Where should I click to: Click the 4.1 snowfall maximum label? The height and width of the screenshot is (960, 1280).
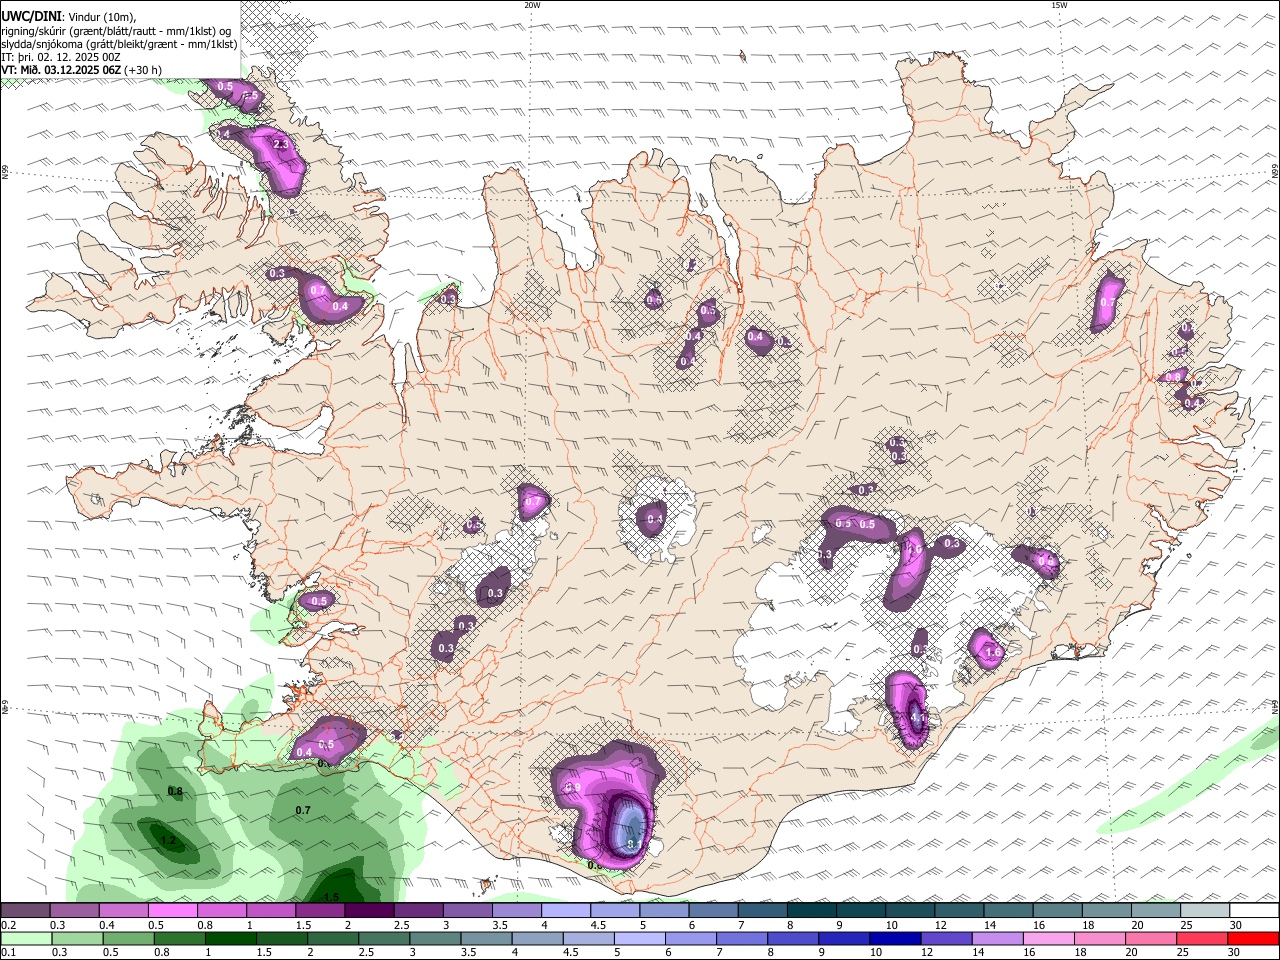pyautogui.click(x=918, y=716)
